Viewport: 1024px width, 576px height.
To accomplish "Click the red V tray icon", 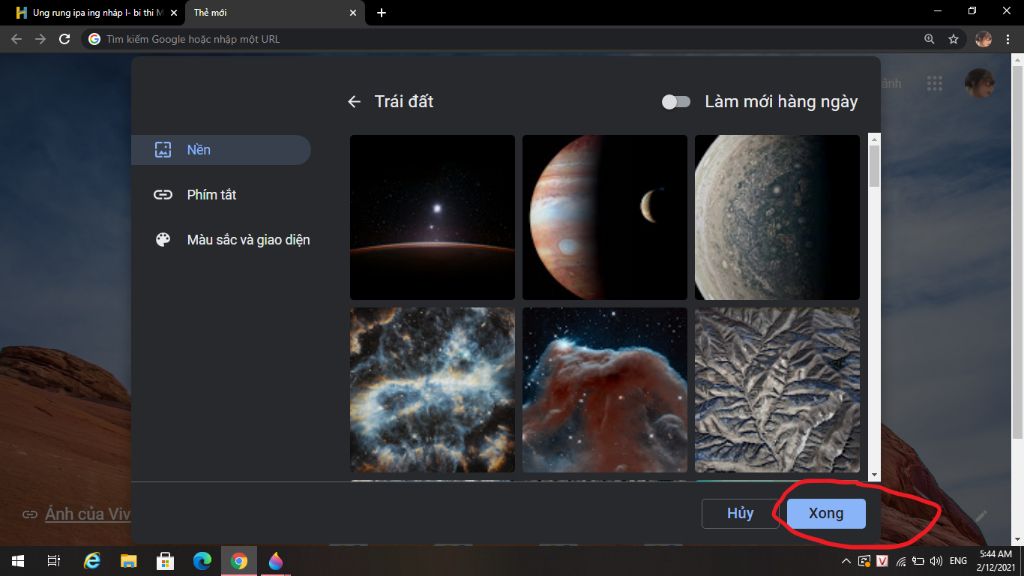I will click(x=882, y=561).
